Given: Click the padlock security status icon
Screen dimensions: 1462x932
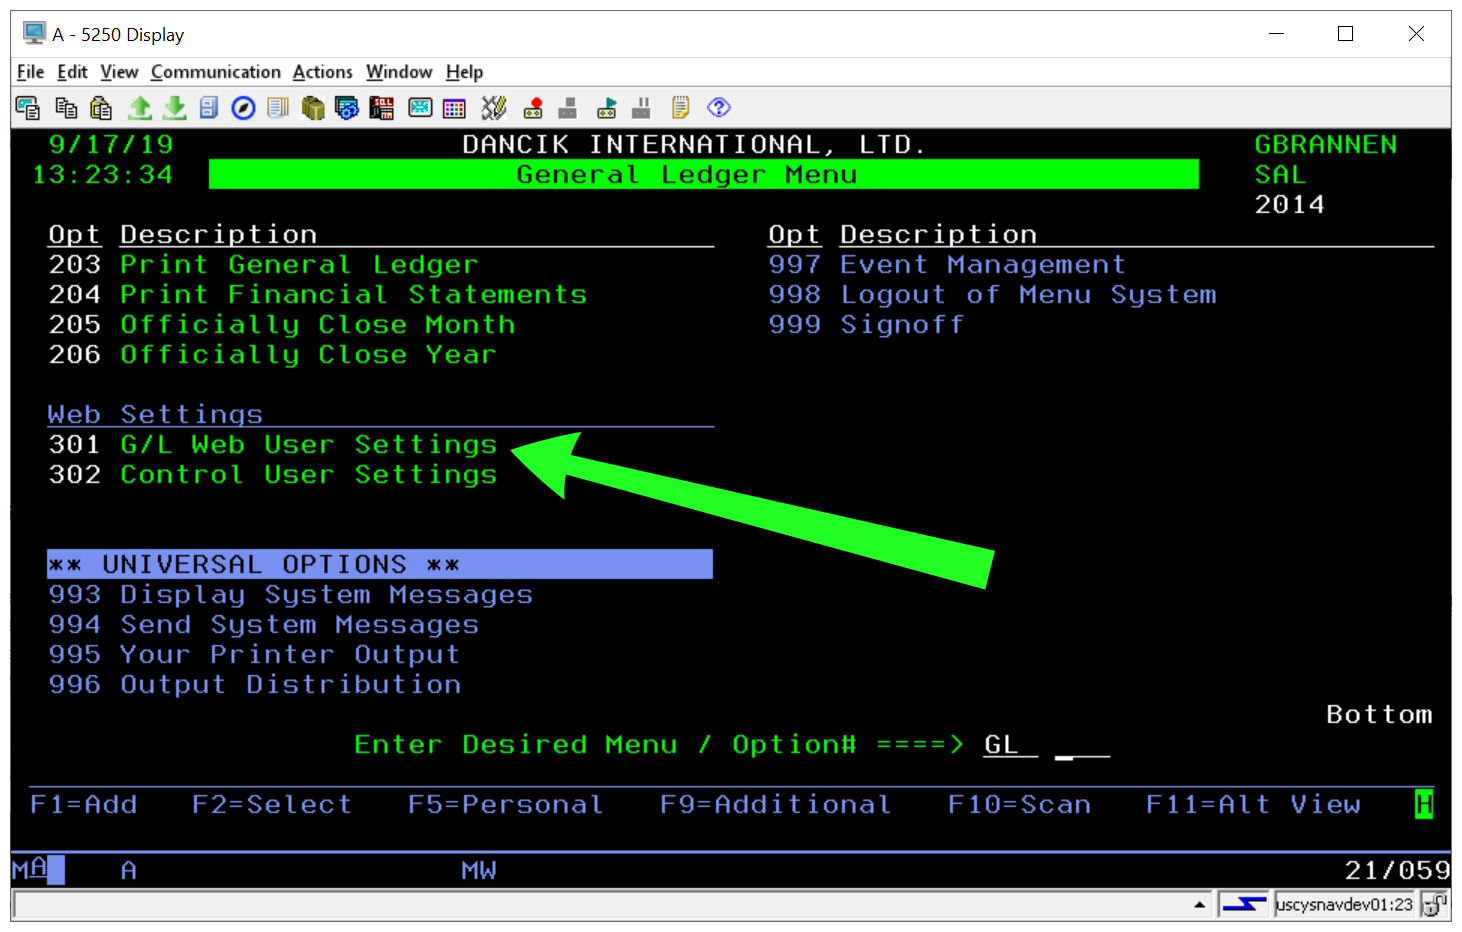Looking at the screenshot, I should pos(1436,905).
